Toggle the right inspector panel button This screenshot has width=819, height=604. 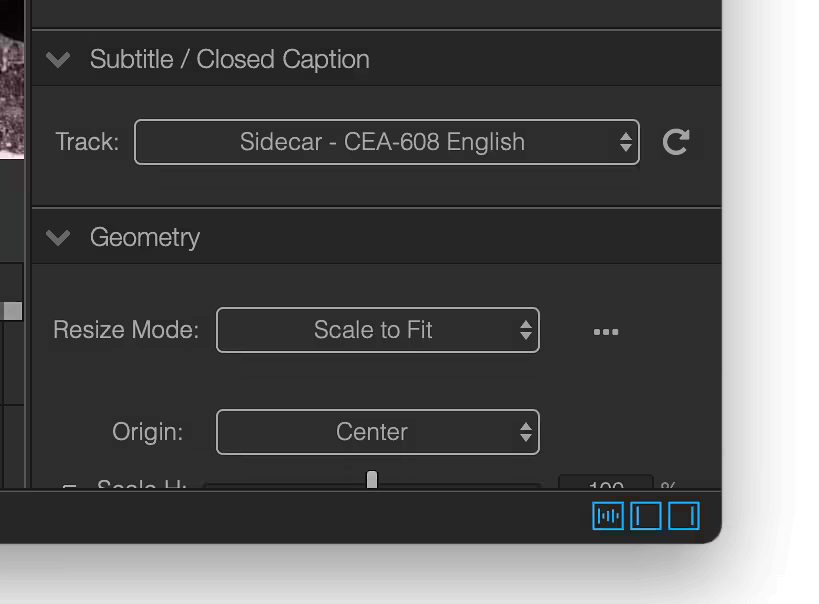(x=684, y=516)
